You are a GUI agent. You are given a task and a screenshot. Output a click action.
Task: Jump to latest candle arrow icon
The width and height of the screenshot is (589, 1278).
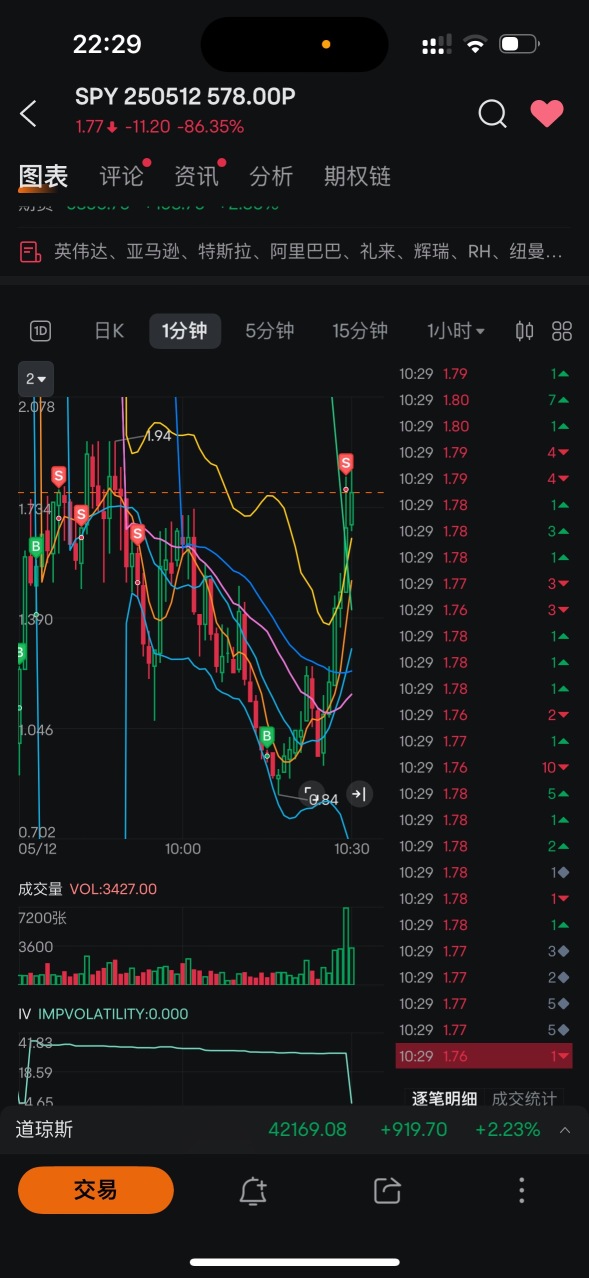(x=361, y=794)
